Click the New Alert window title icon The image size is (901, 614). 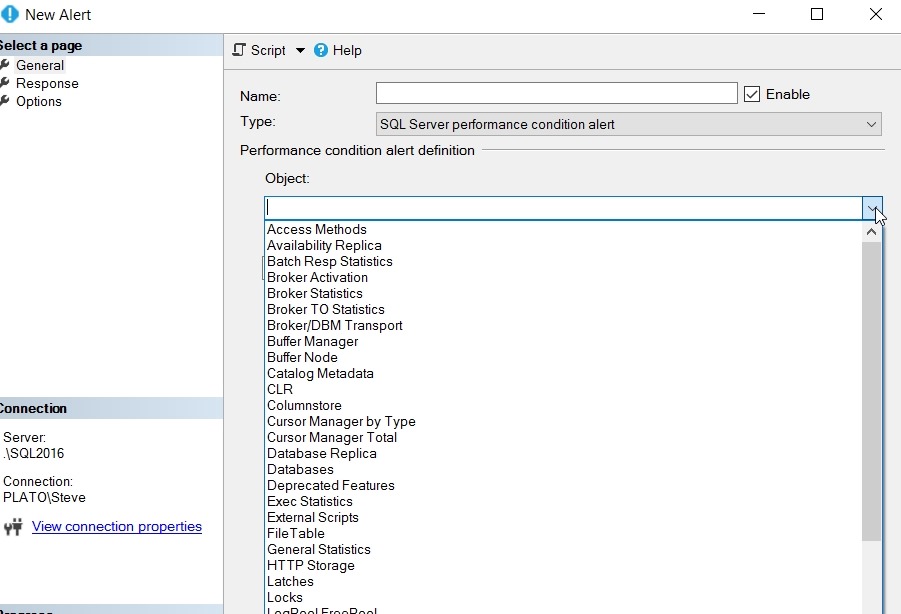tap(10, 15)
